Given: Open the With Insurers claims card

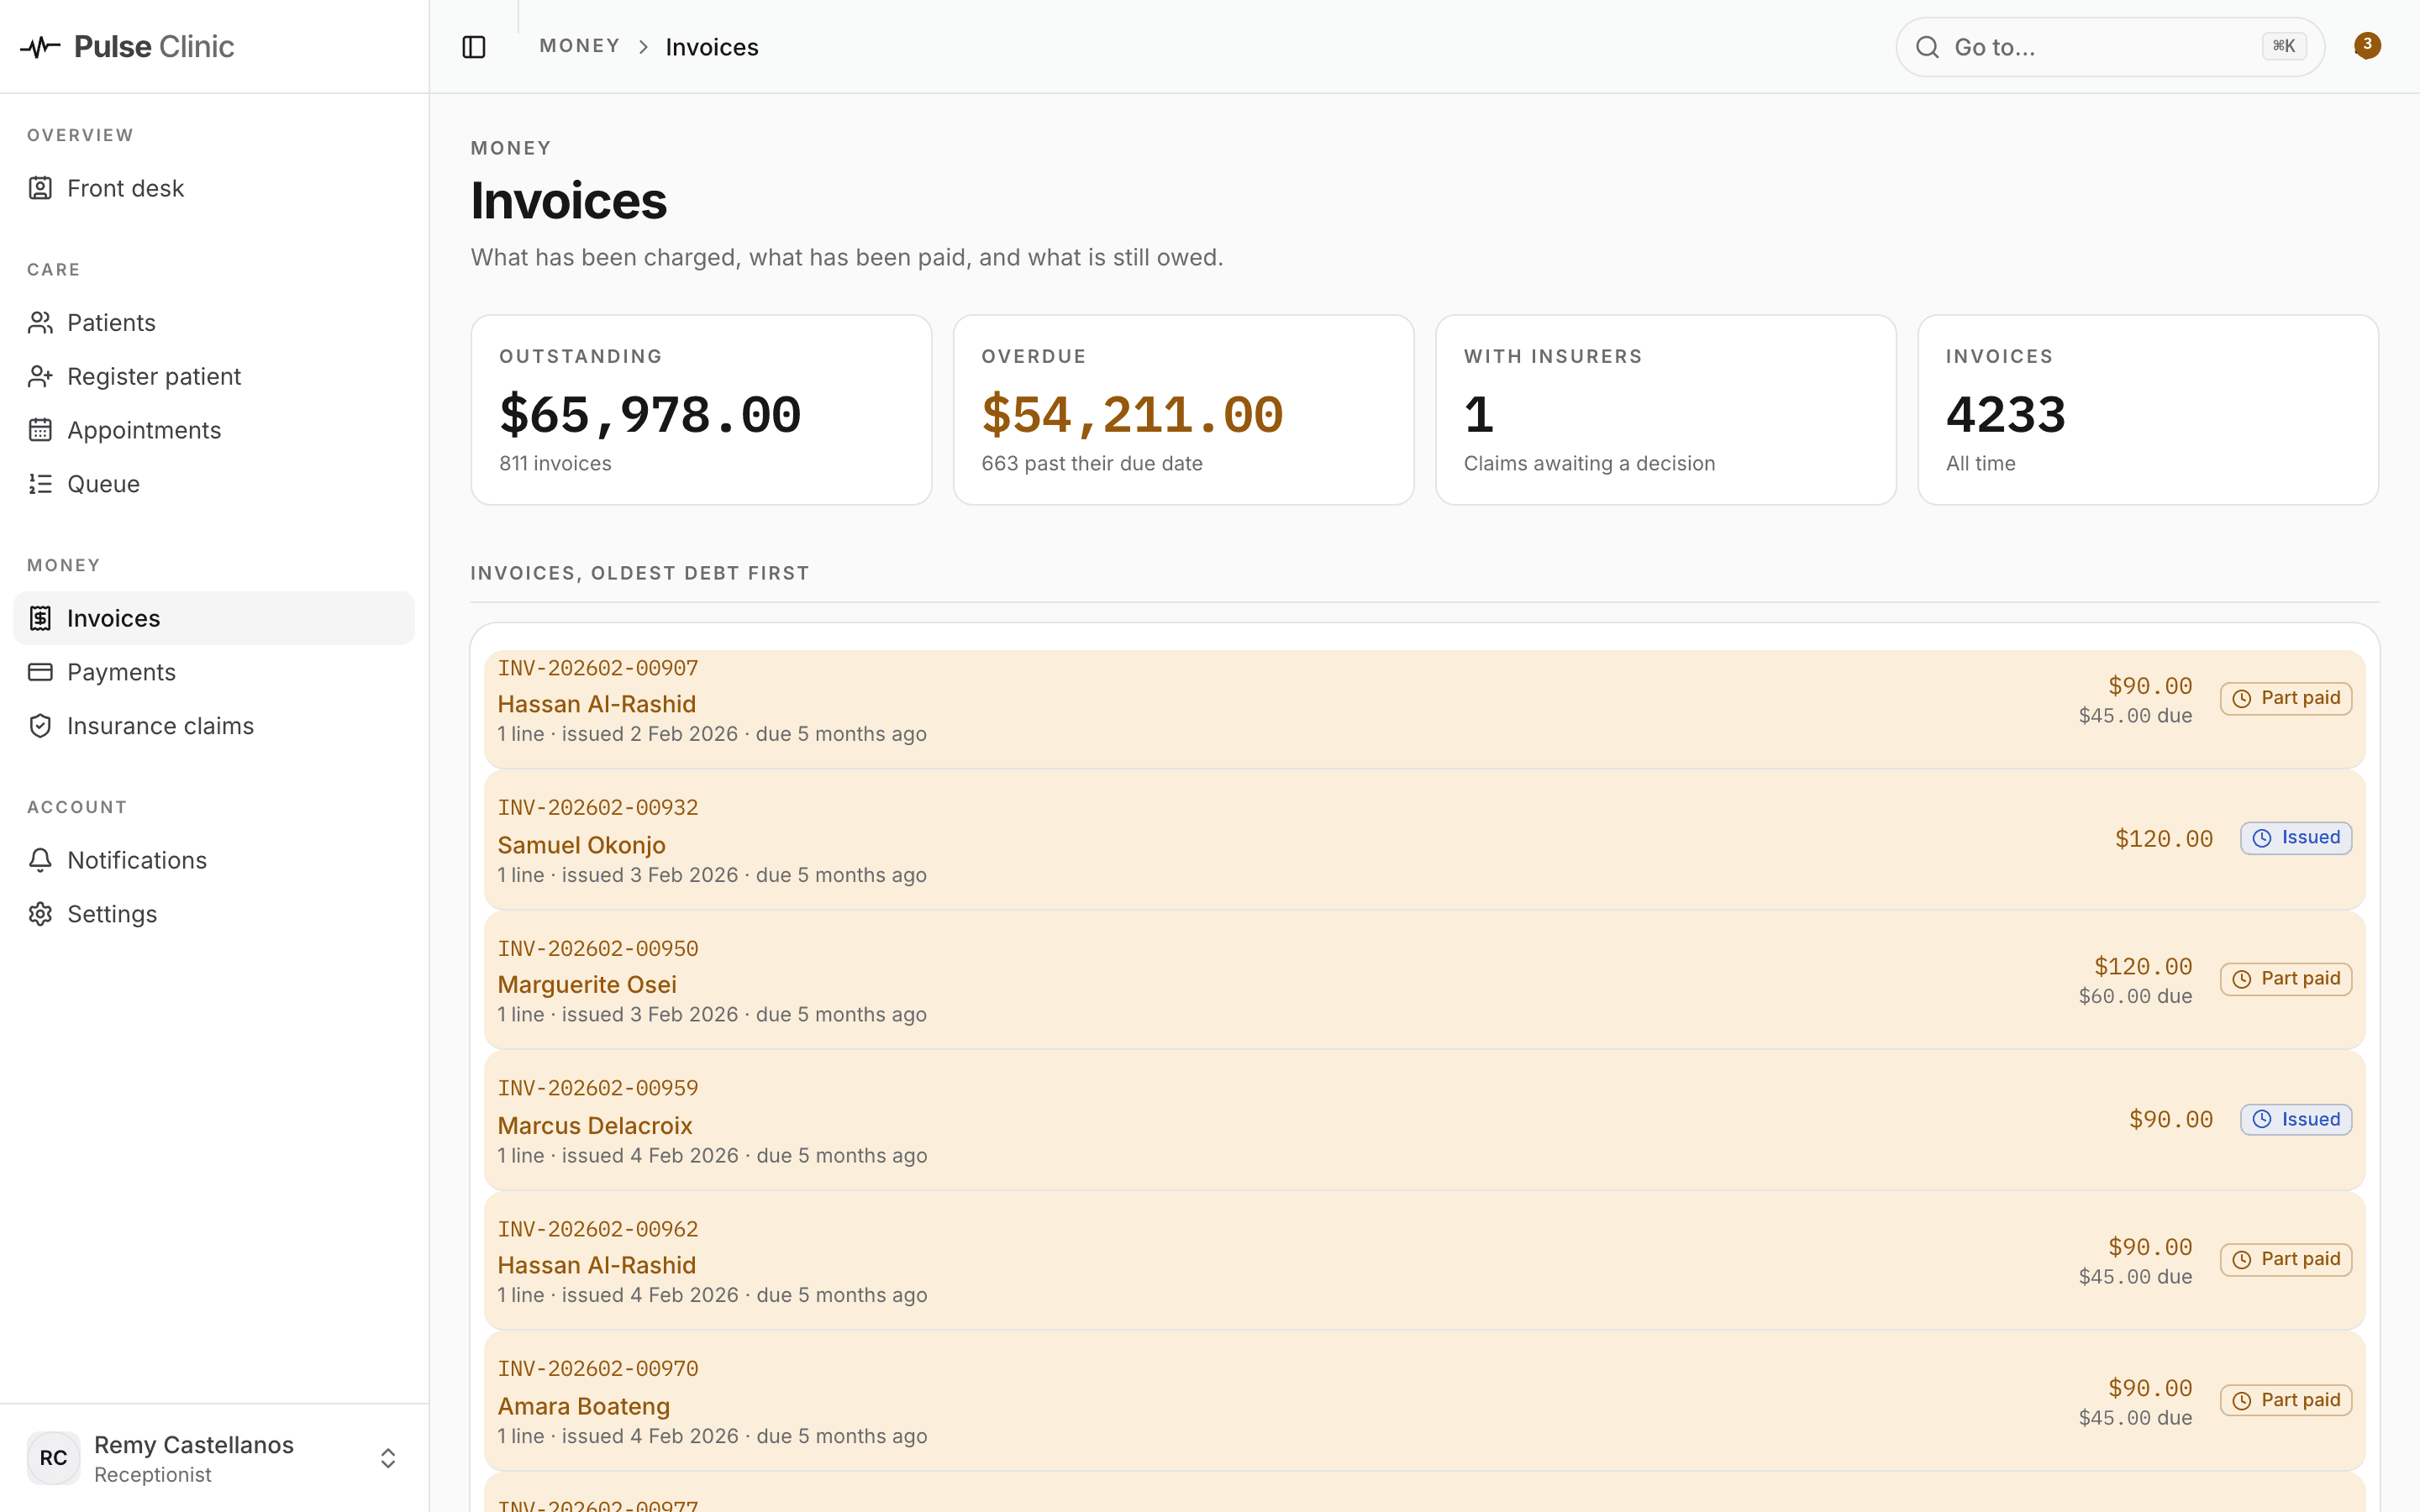Looking at the screenshot, I should pos(1665,410).
